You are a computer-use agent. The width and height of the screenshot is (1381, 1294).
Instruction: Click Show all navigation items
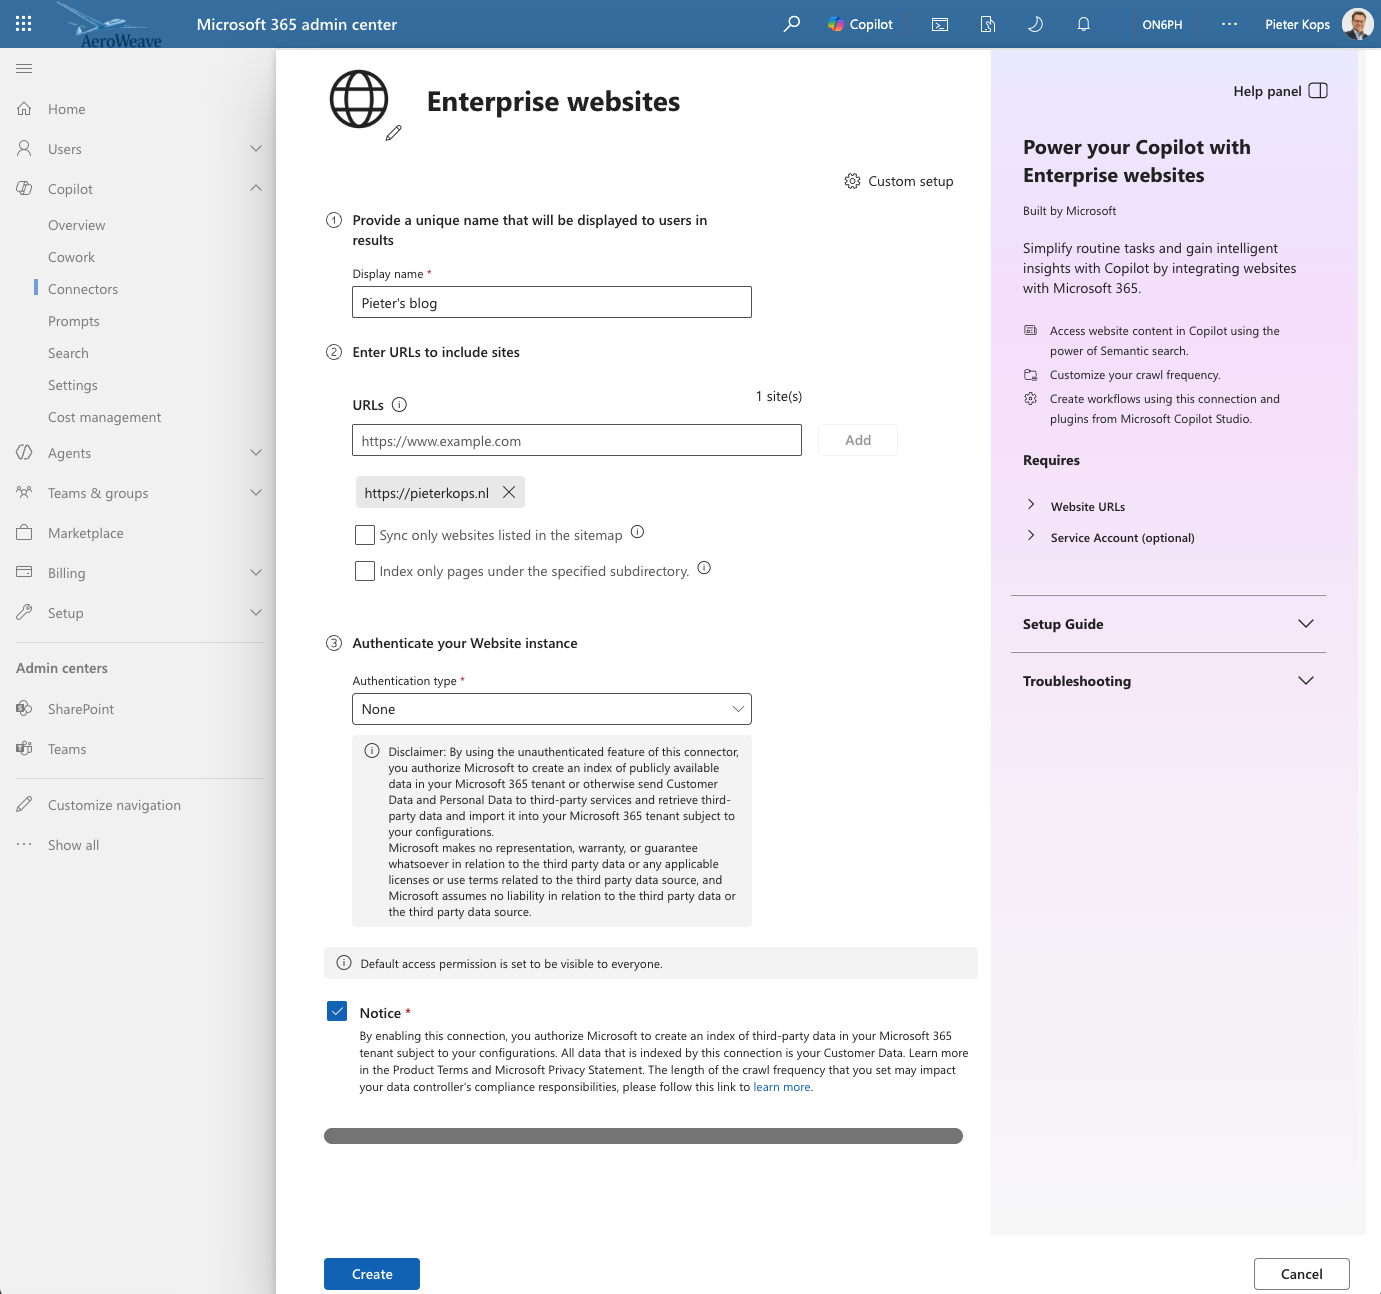tap(74, 845)
